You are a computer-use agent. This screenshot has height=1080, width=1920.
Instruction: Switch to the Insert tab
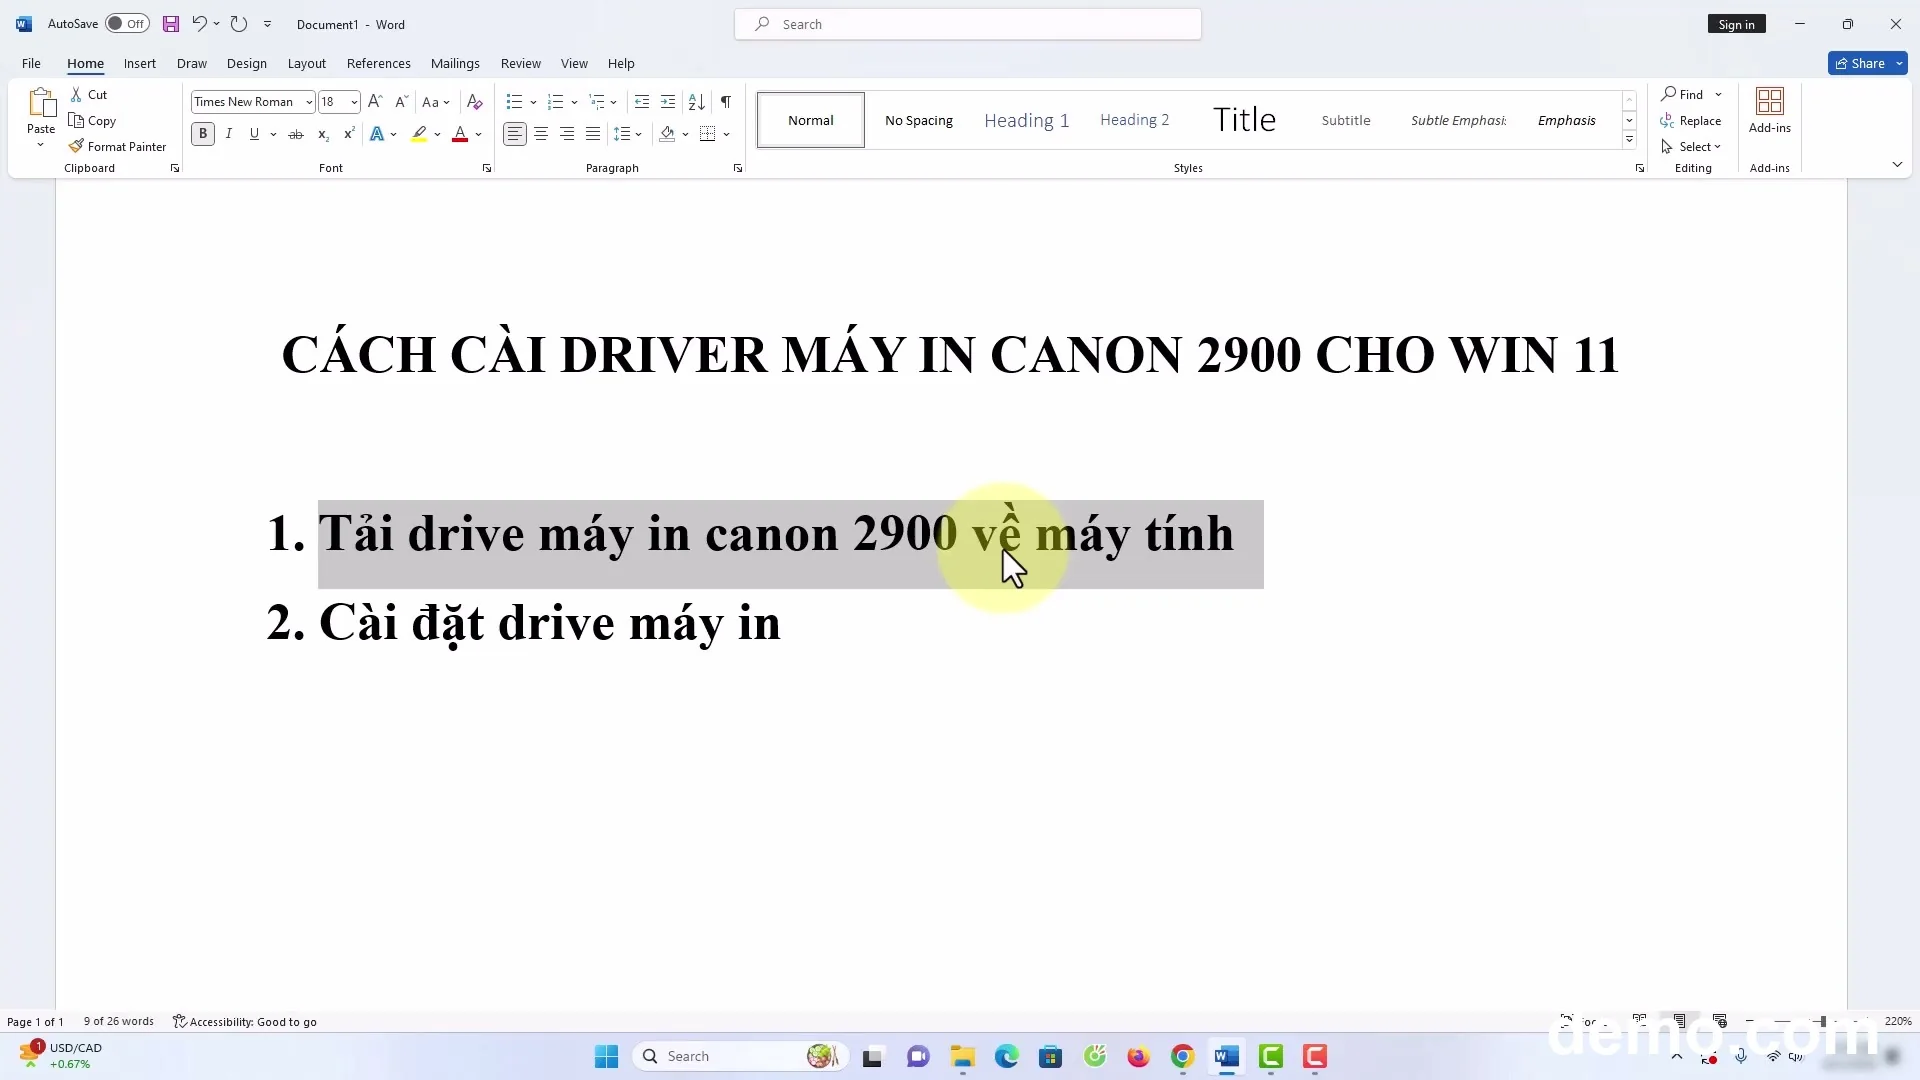[140, 63]
